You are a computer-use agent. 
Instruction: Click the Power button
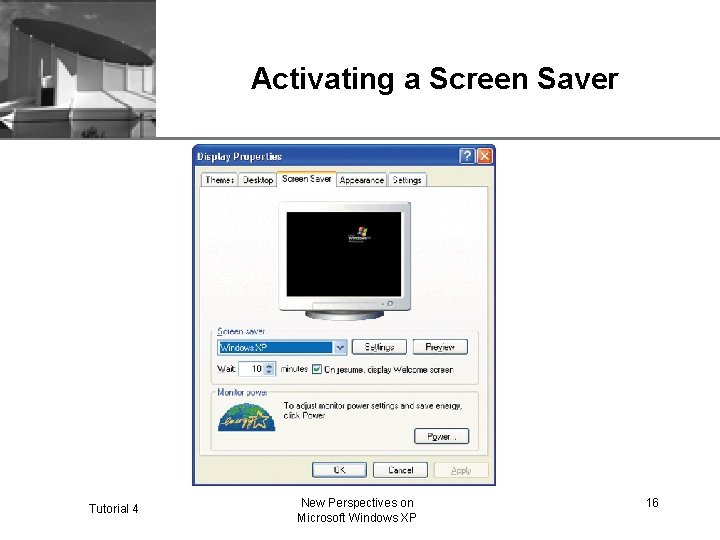tap(441, 436)
